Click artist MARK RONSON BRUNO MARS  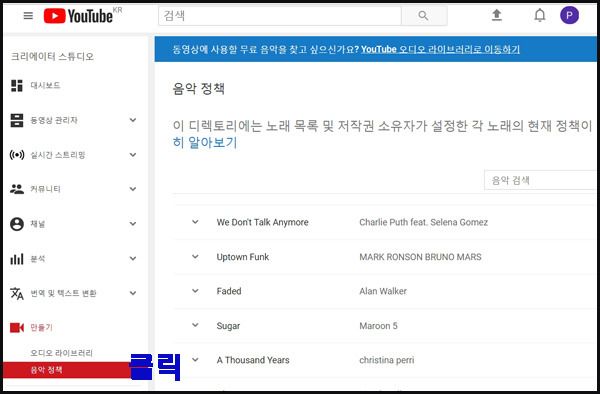[x=420, y=257]
